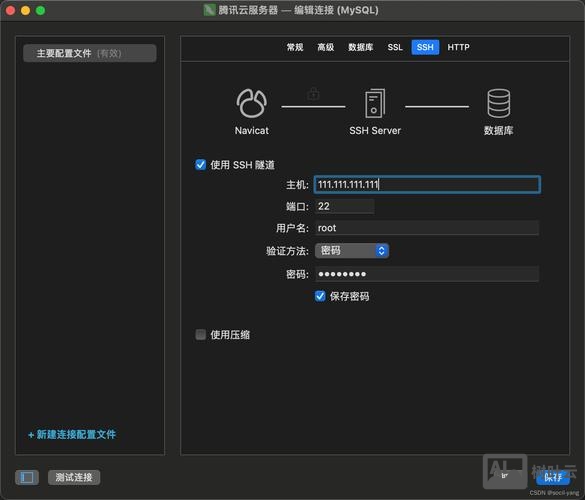
Task: Click the 用户名 field containing root
Action: point(427,228)
